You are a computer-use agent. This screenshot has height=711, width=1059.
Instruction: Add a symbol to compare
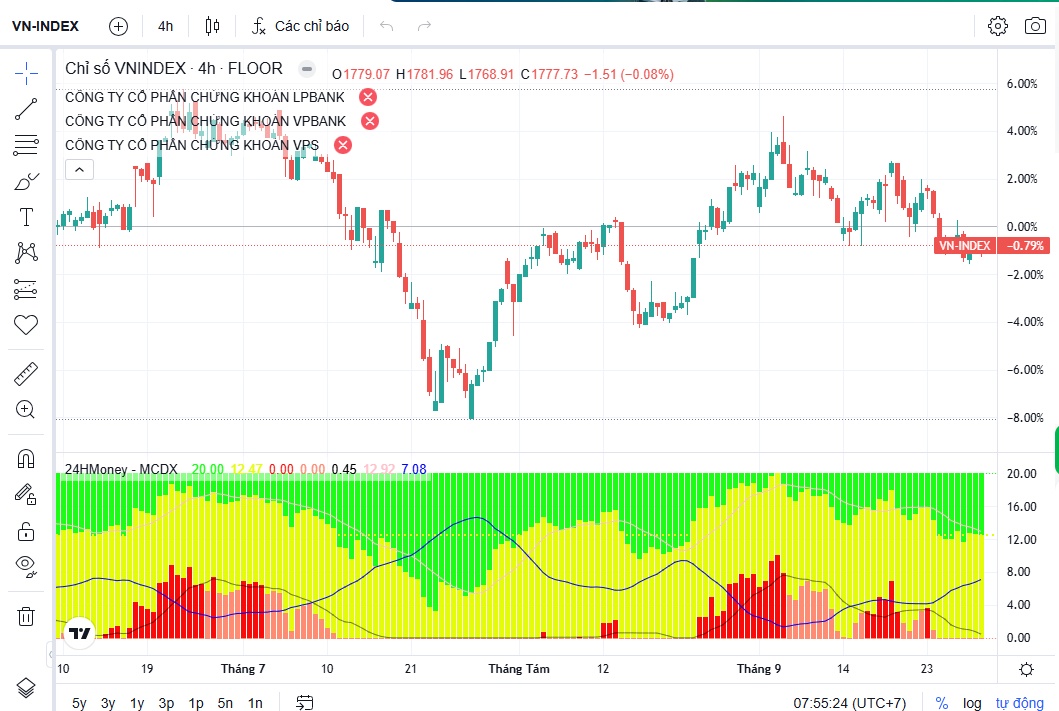118,26
